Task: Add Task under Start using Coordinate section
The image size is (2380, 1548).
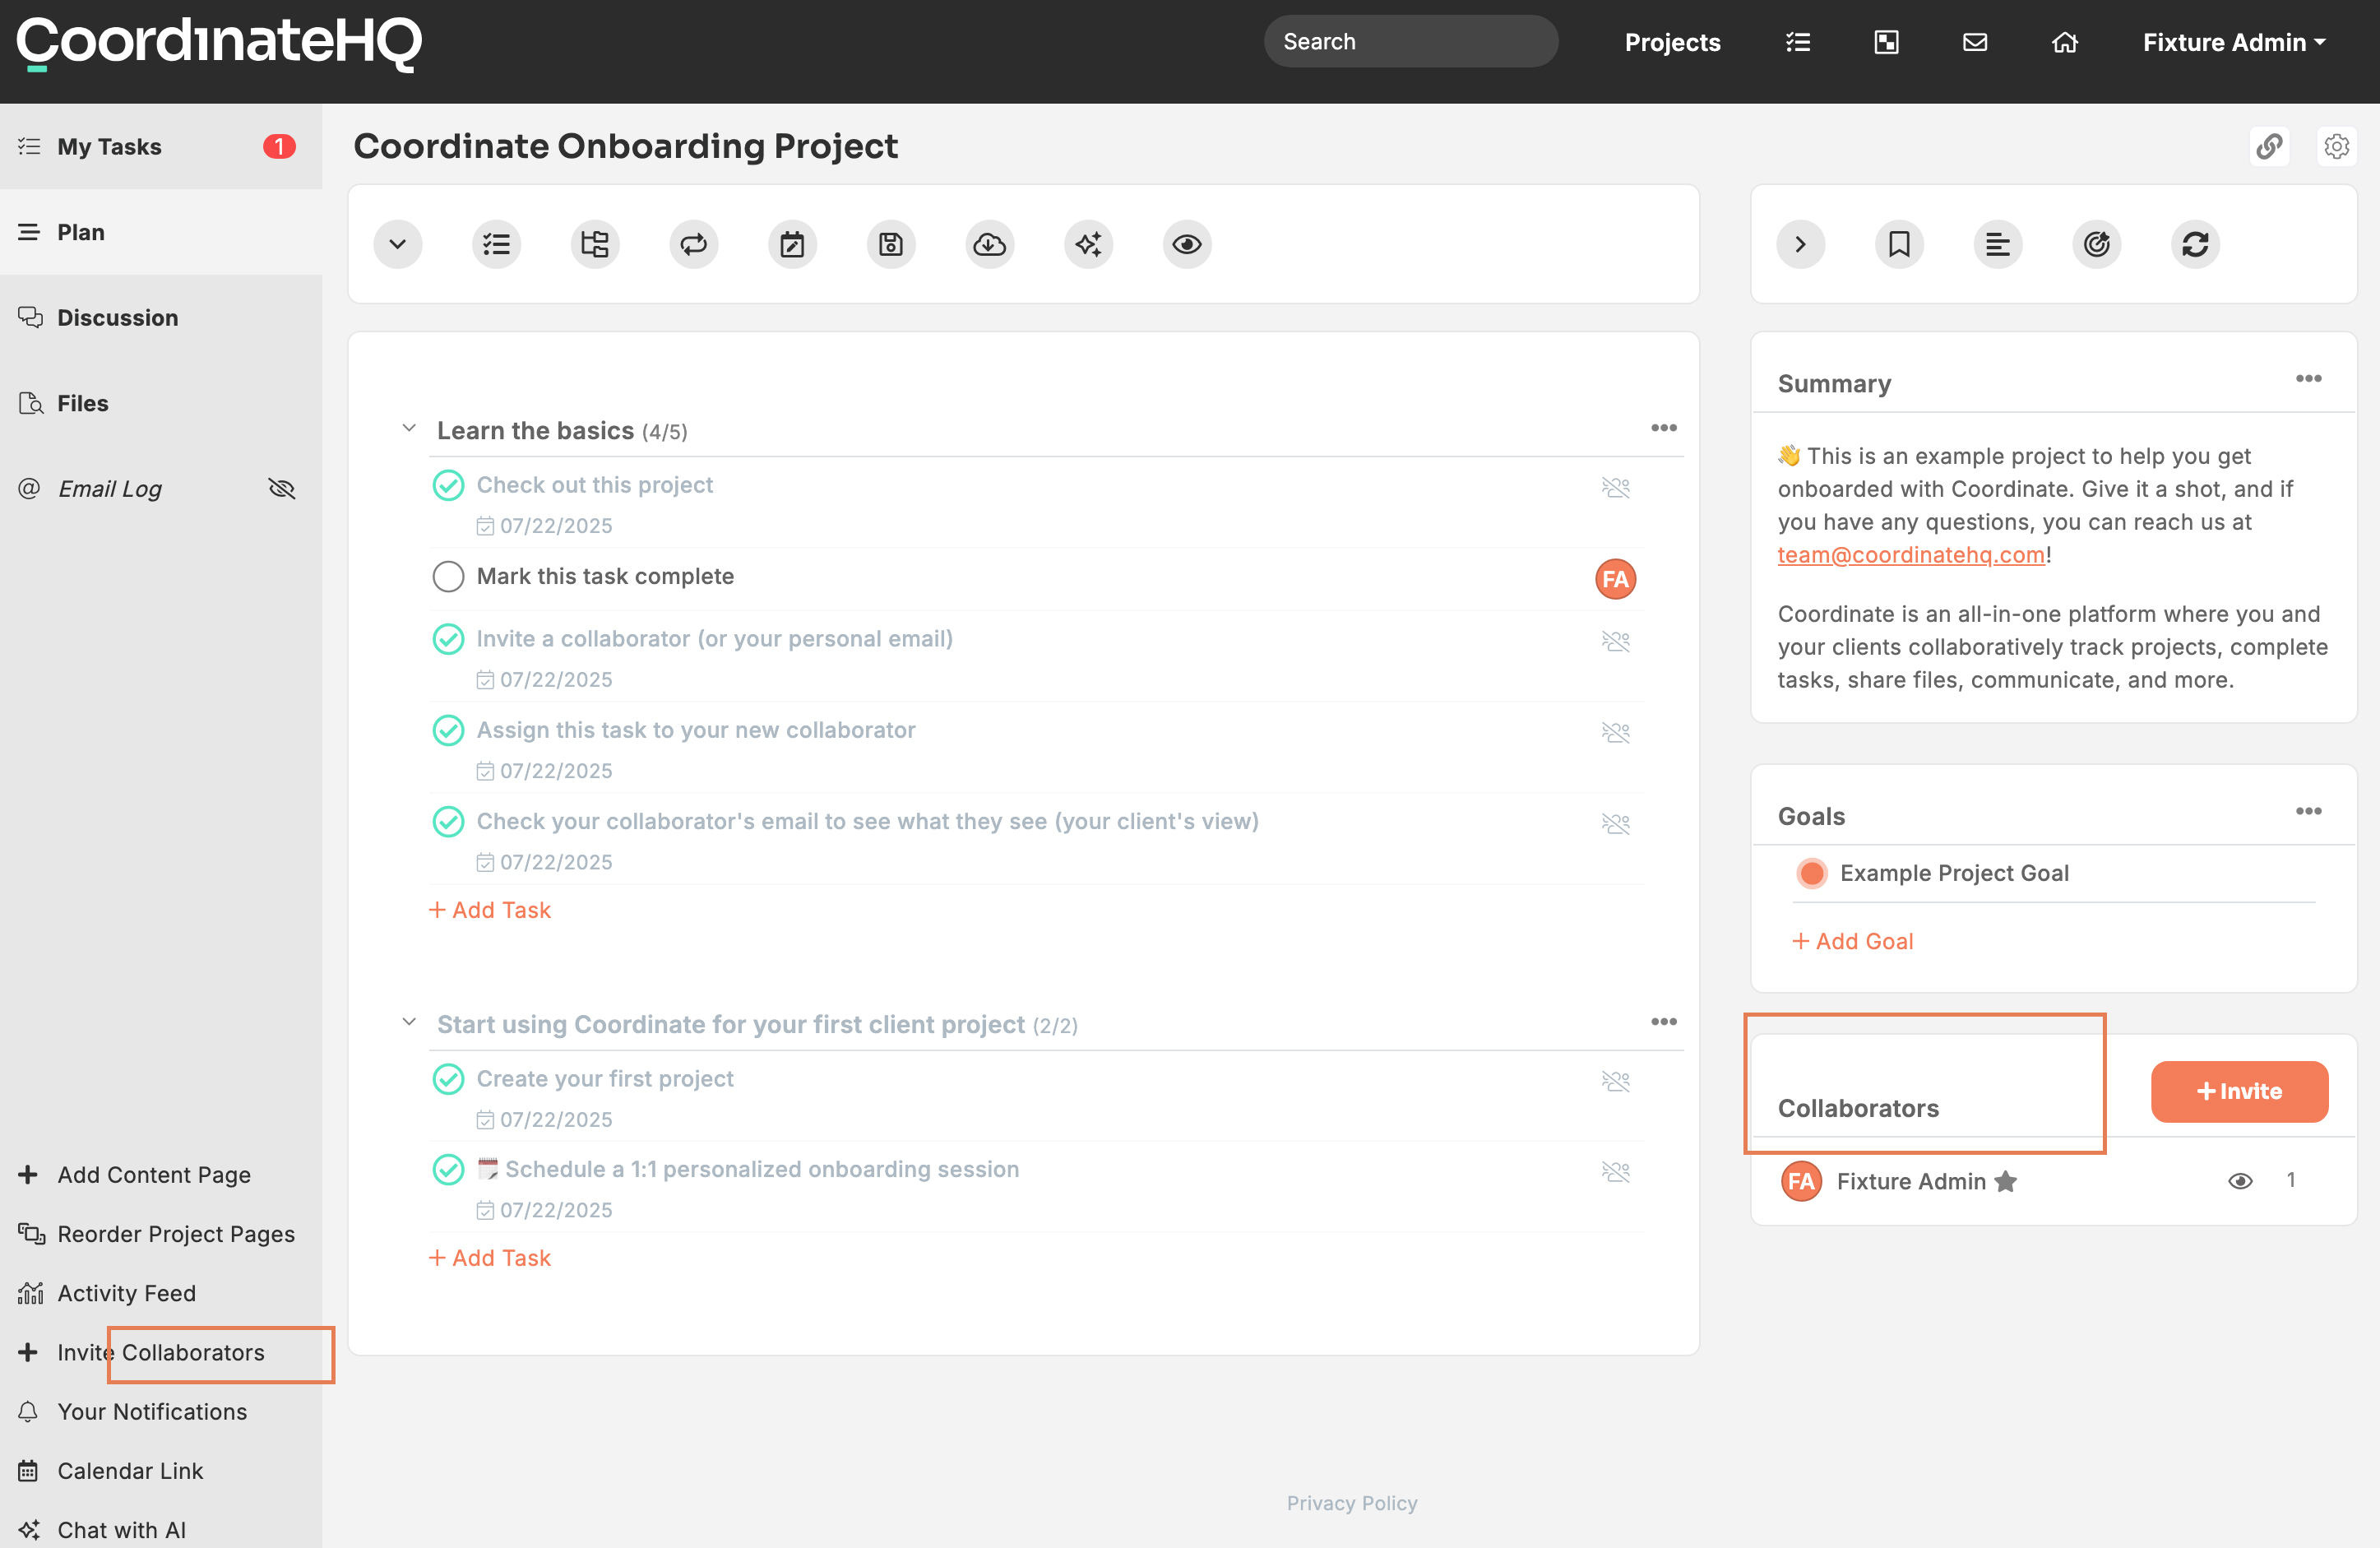Action: (x=490, y=1258)
